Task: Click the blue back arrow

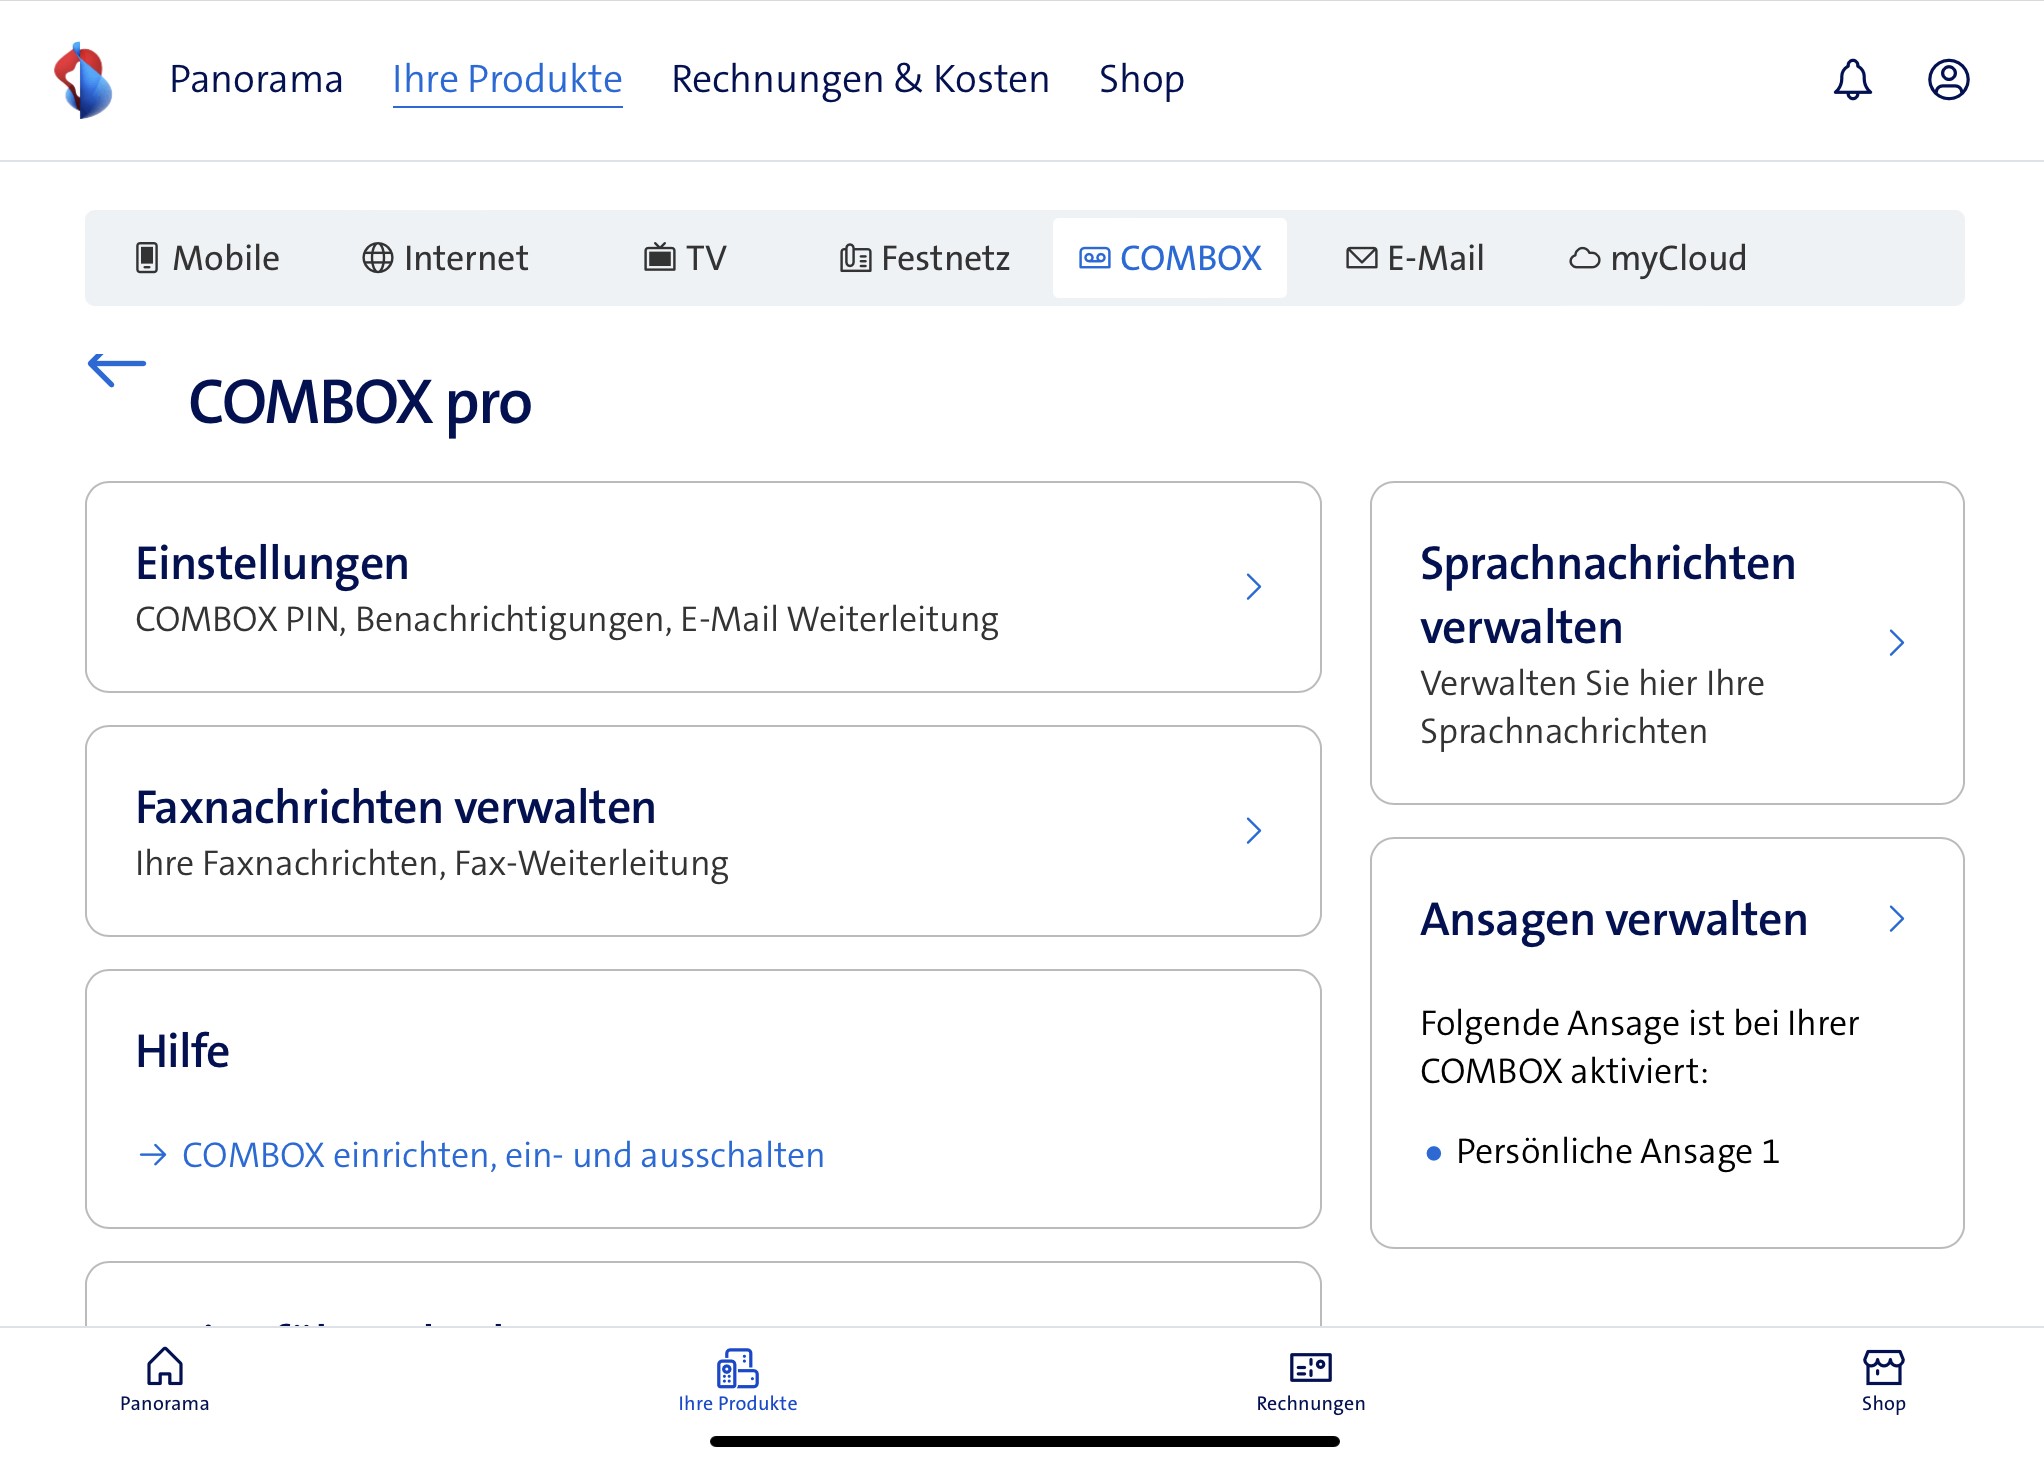Action: (x=117, y=369)
